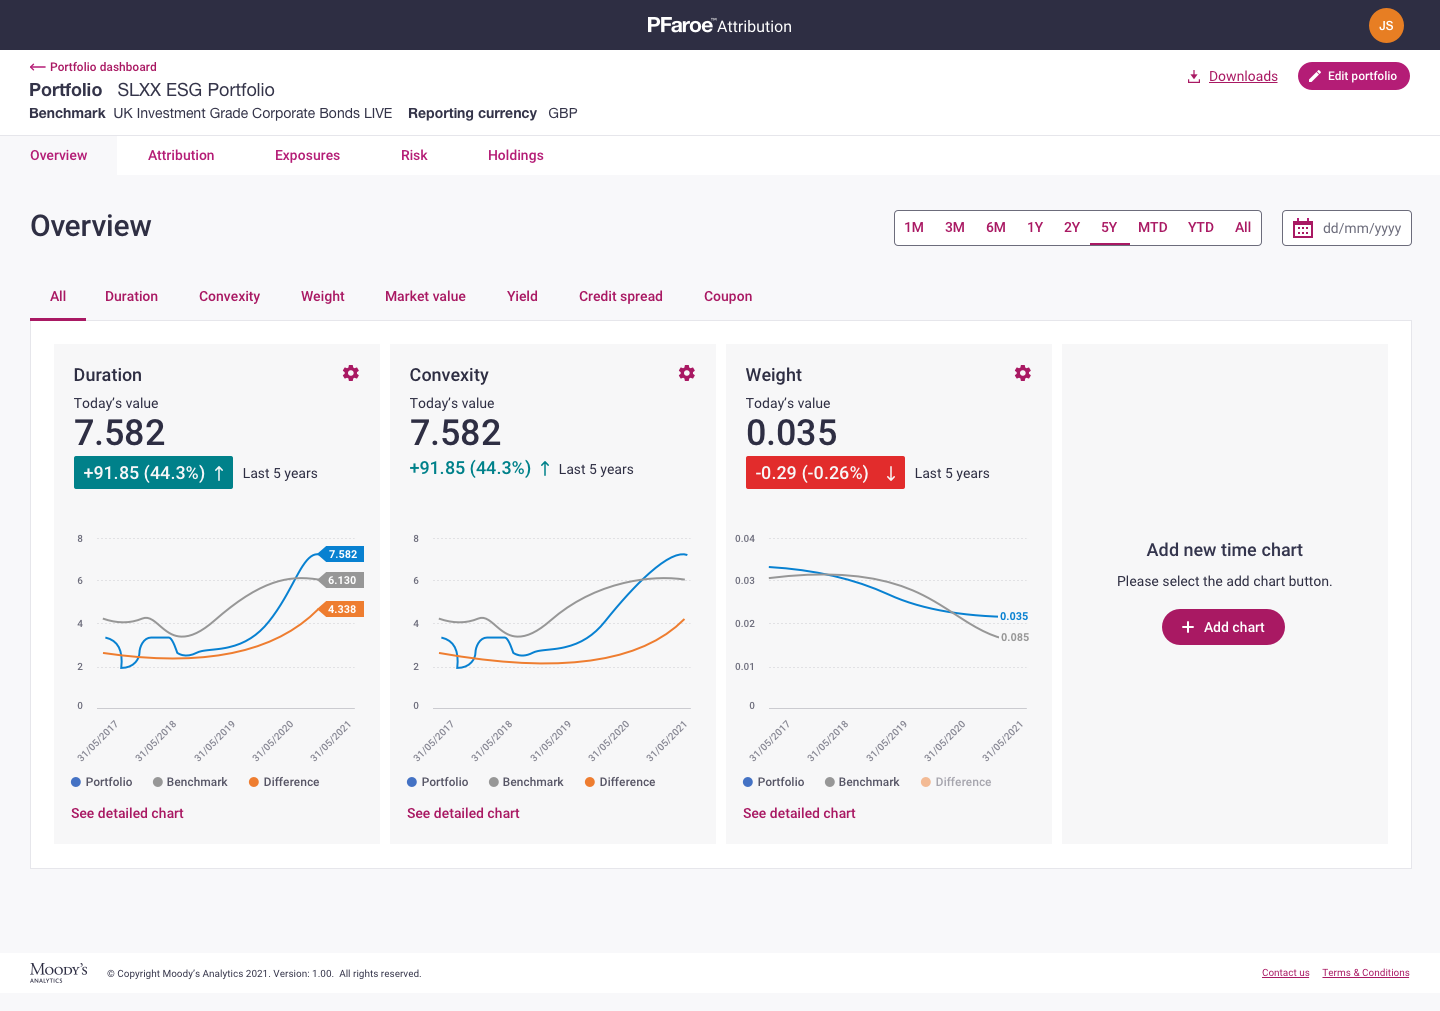Enable Difference legend in Weight chart
Image resolution: width=1440 pixels, height=1011 pixels.
coord(956,782)
